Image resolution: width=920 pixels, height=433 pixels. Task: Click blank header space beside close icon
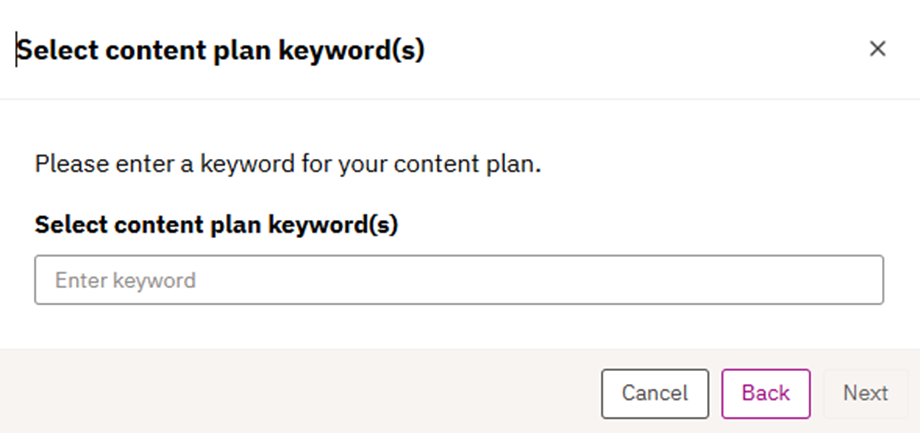700,50
